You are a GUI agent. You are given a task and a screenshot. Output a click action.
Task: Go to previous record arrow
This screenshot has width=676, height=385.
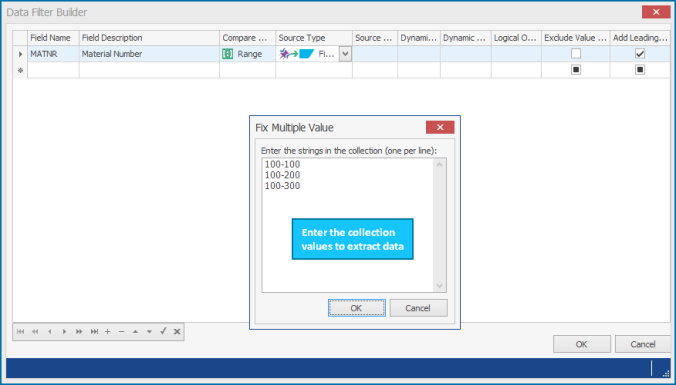pos(50,332)
